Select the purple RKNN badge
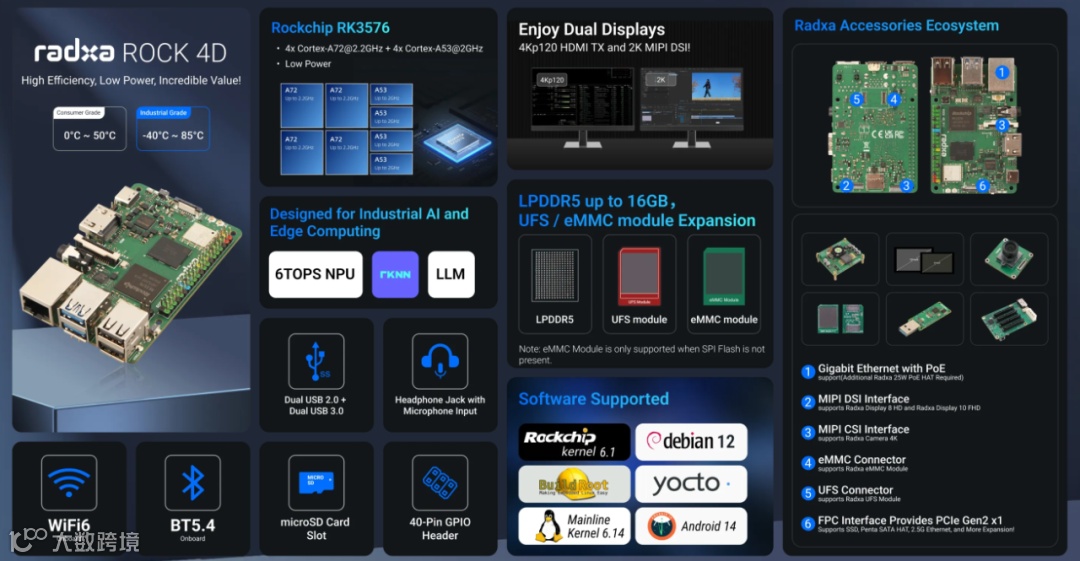 click(x=395, y=274)
